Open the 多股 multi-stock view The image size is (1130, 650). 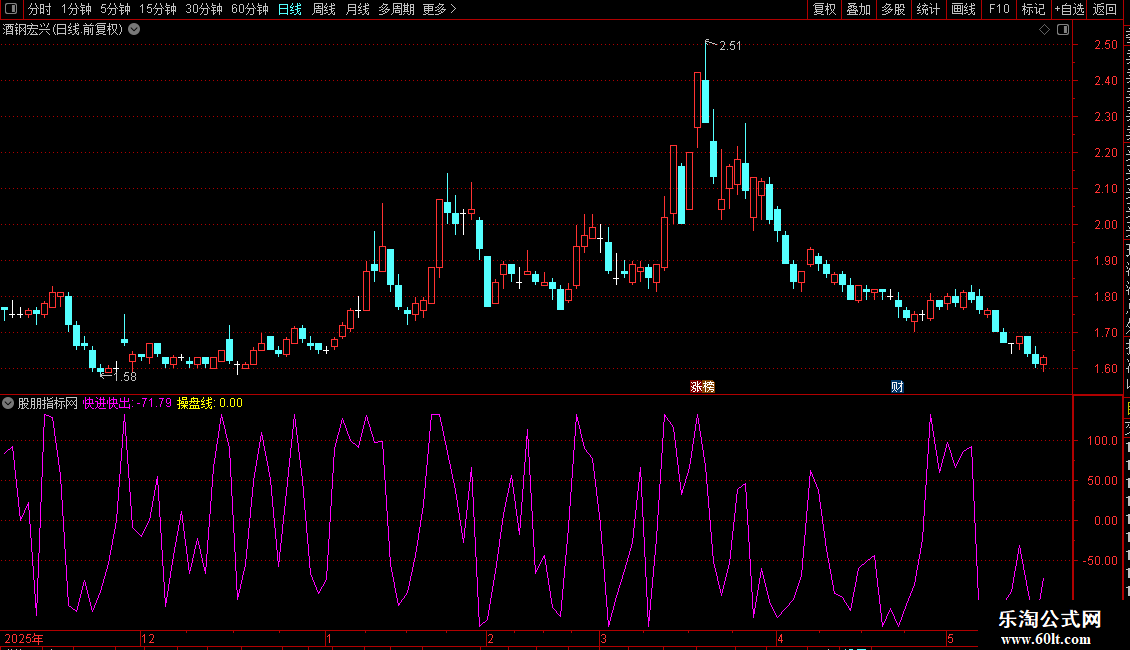click(893, 9)
